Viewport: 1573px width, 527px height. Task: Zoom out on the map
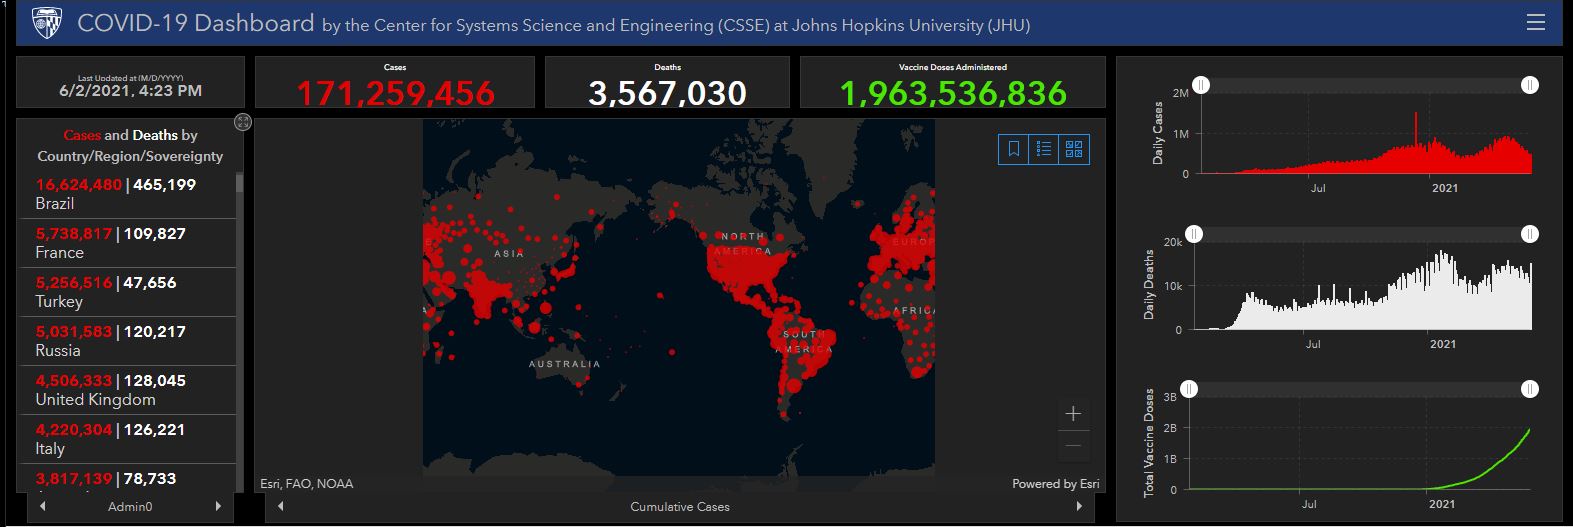click(1073, 445)
